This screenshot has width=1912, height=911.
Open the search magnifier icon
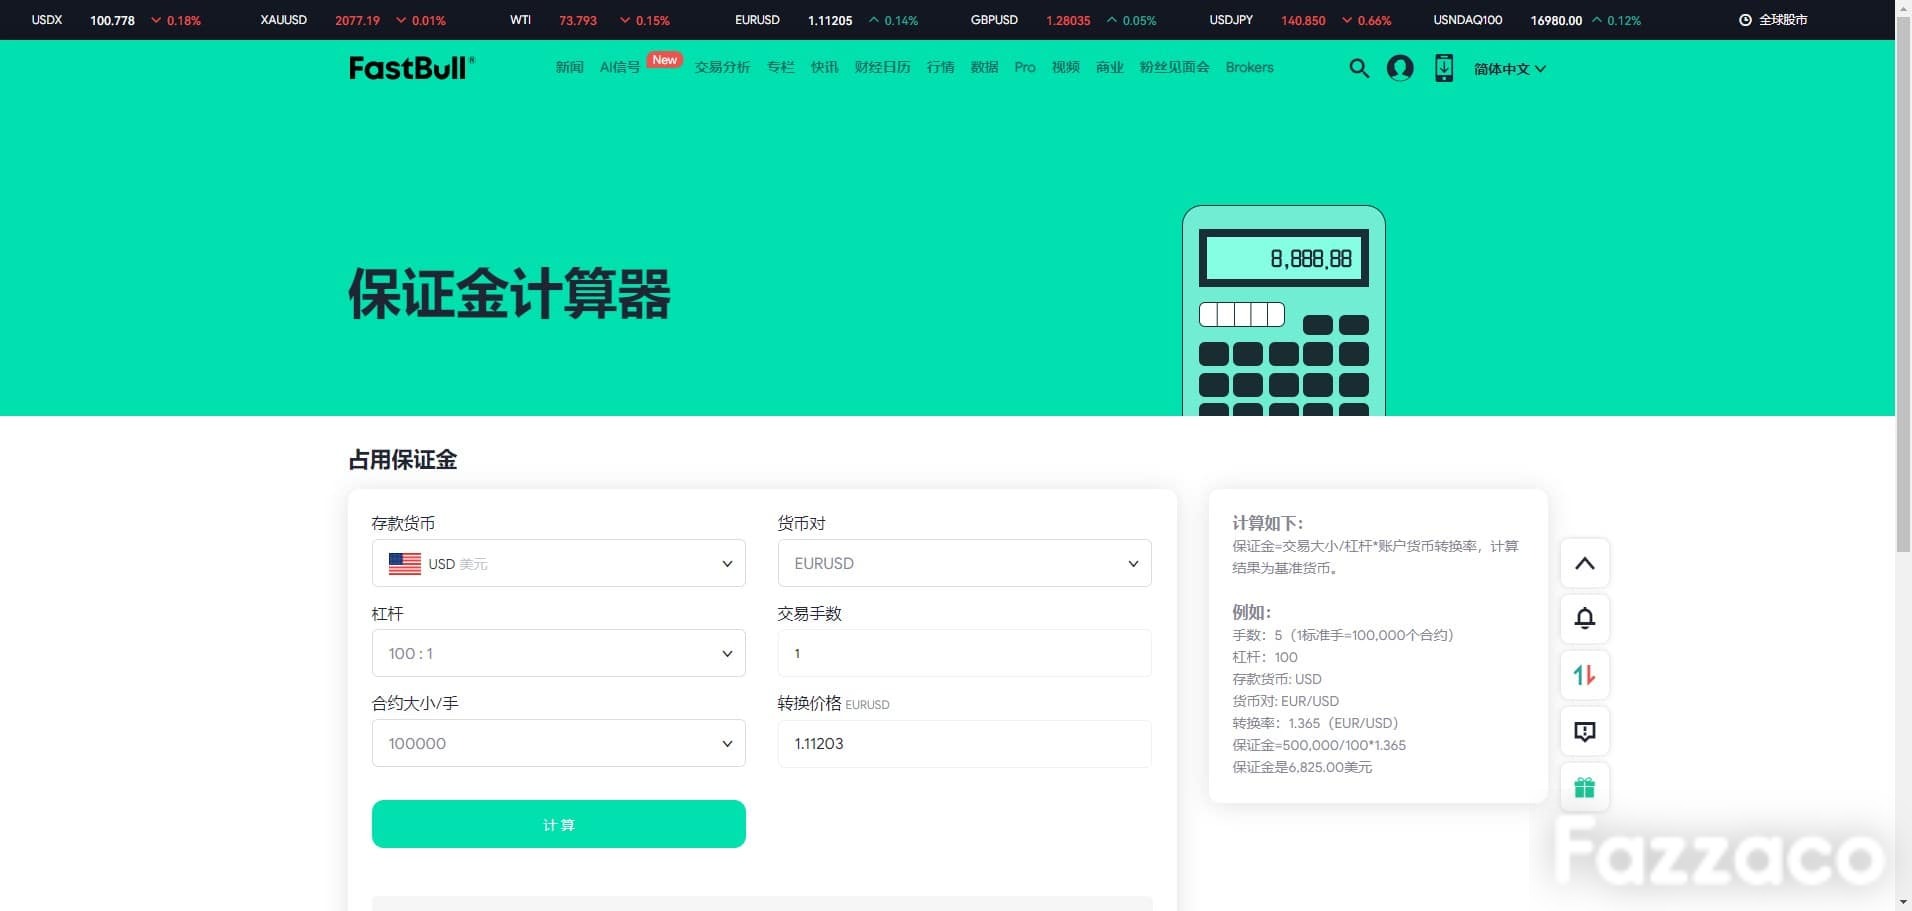pyautogui.click(x=1359, y=68)
